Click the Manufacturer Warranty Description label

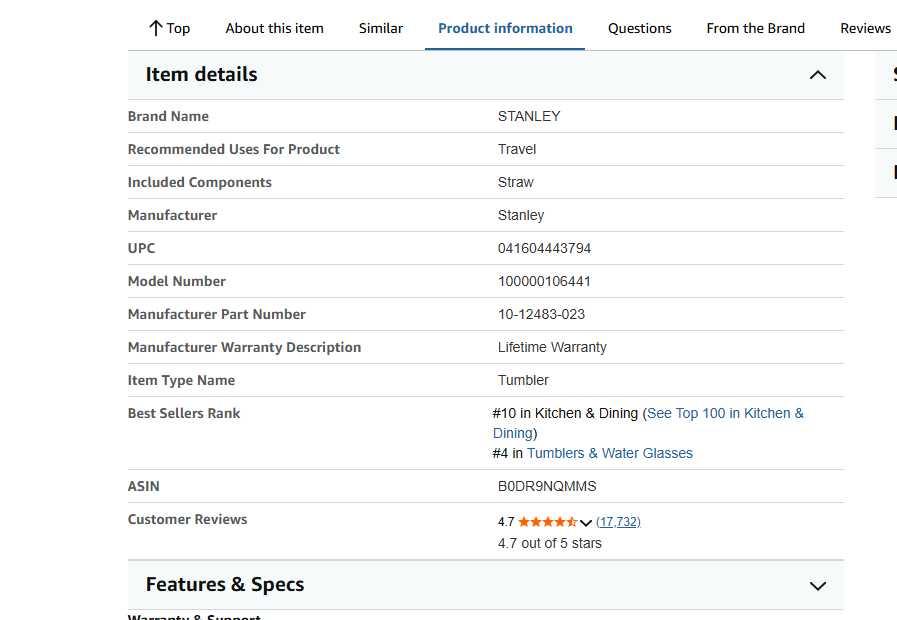pos(244,347)
